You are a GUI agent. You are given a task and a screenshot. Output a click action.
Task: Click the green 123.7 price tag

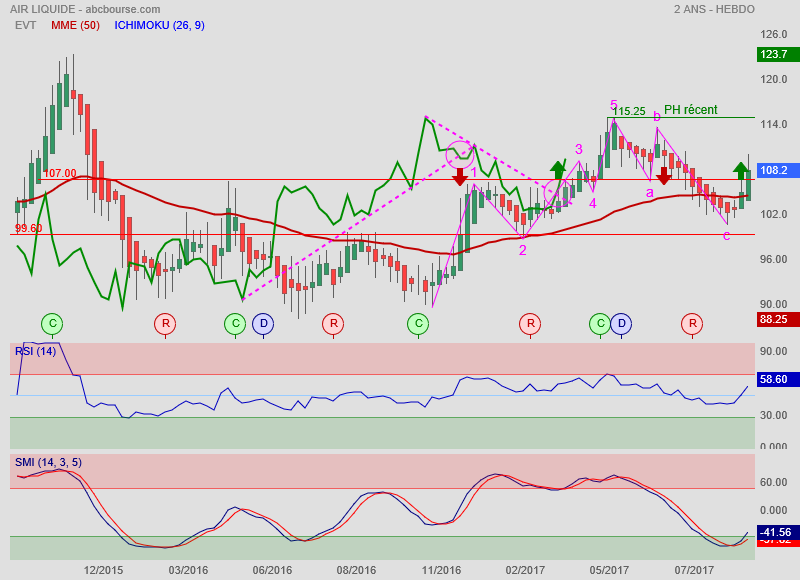pyautogui.click(x=775, y=55)
